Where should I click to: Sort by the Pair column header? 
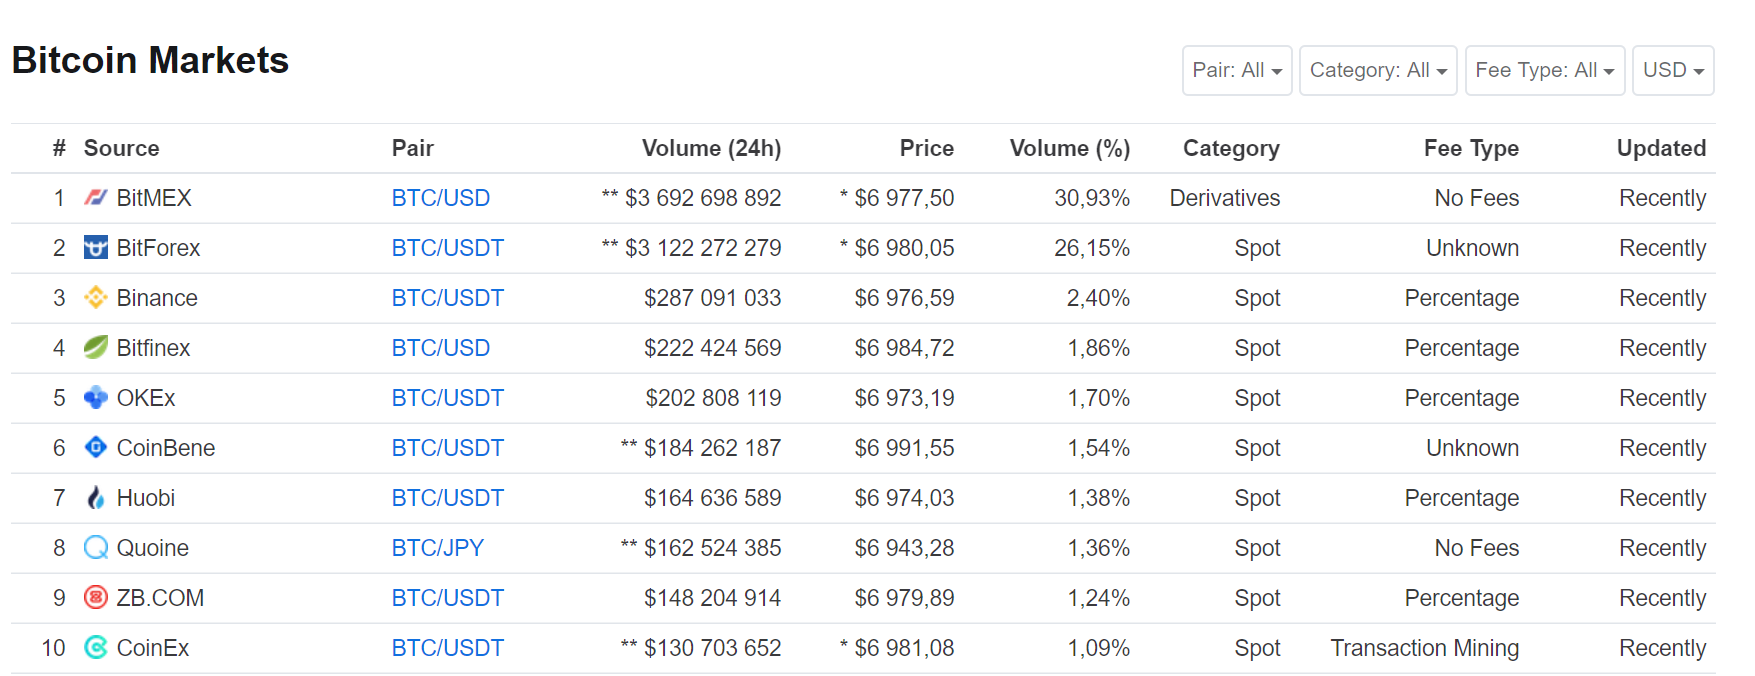[x=413, y=148]
